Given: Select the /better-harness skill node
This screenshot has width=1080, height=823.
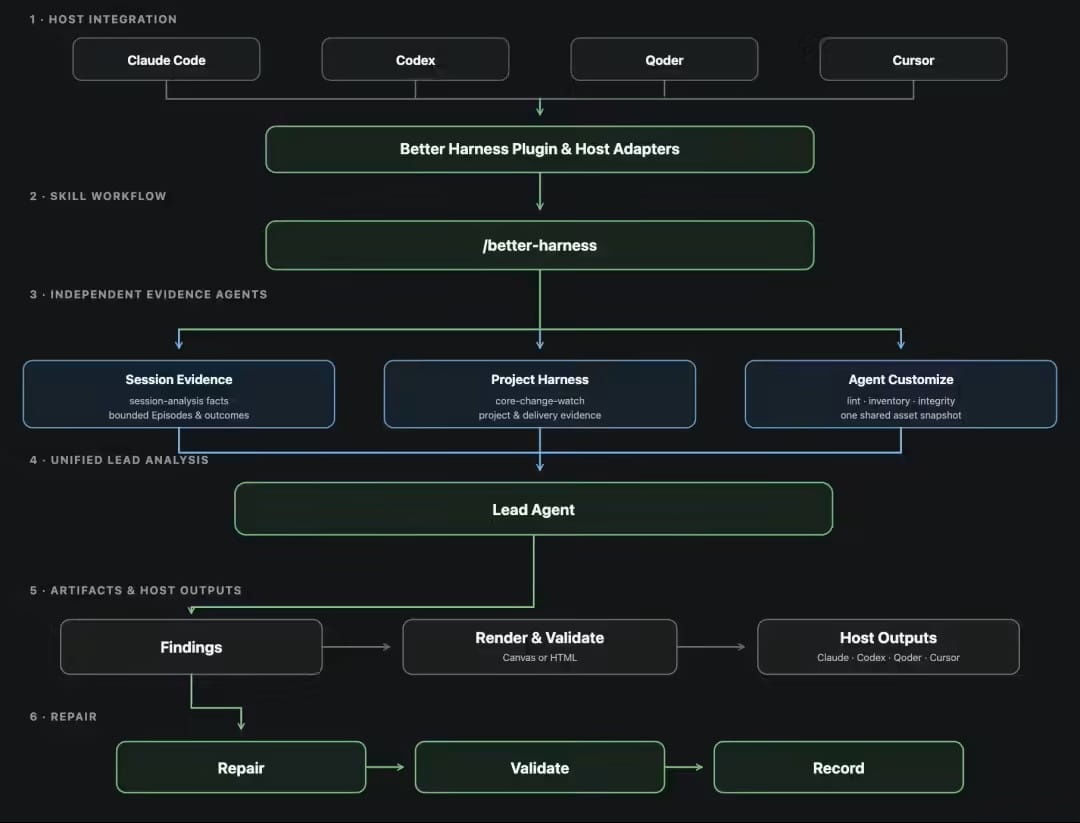Looking at the screenshot, I should 539,245.
